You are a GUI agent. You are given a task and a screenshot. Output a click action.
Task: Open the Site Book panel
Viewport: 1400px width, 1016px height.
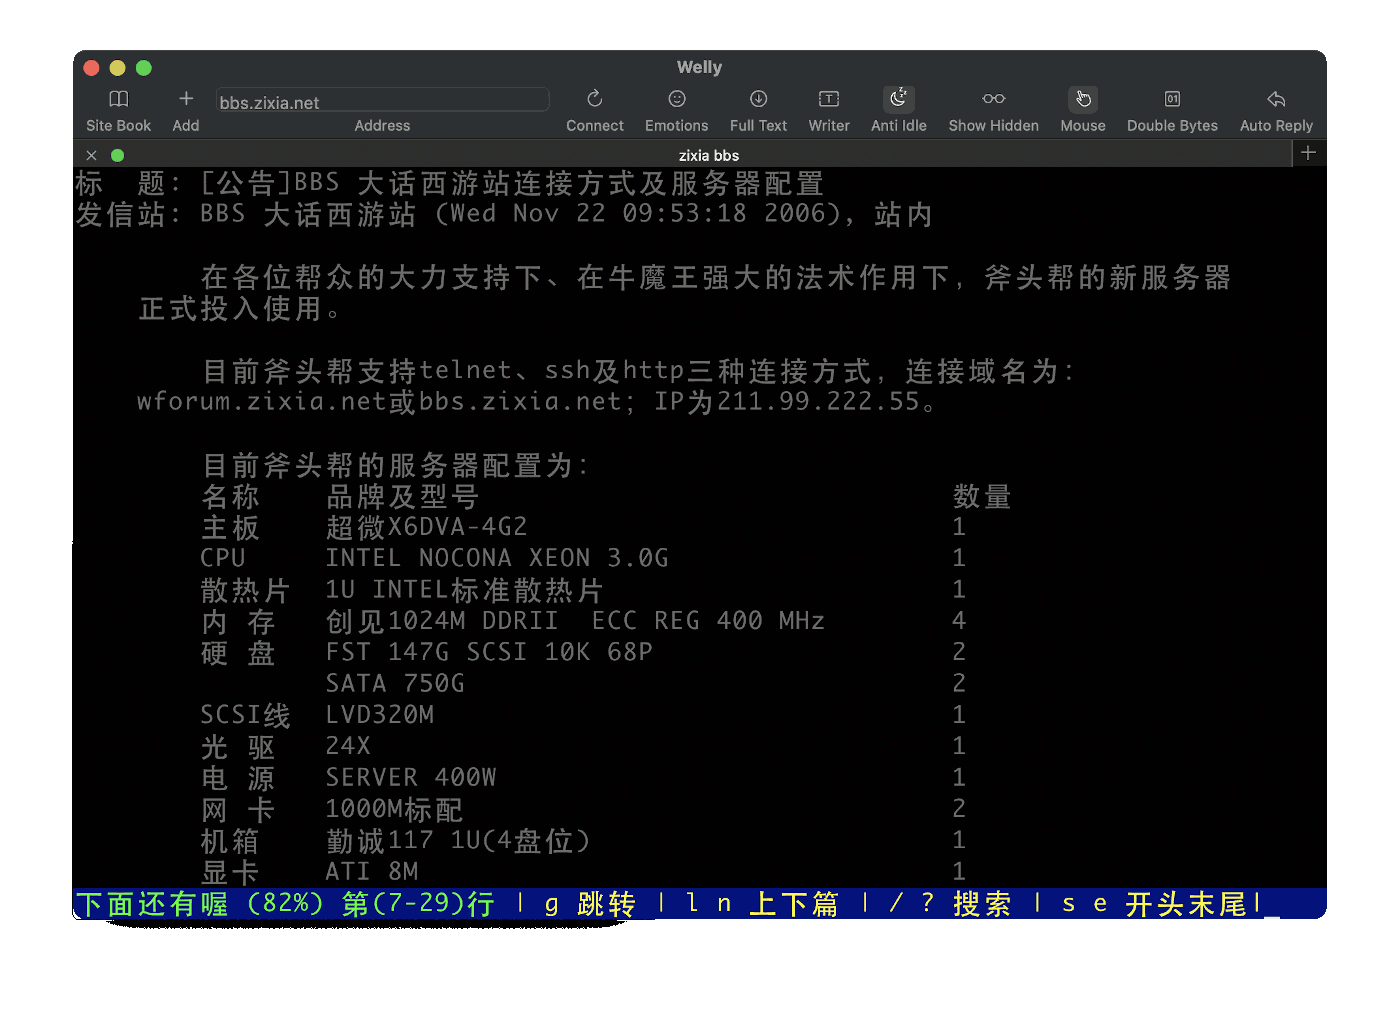(118, 108)
